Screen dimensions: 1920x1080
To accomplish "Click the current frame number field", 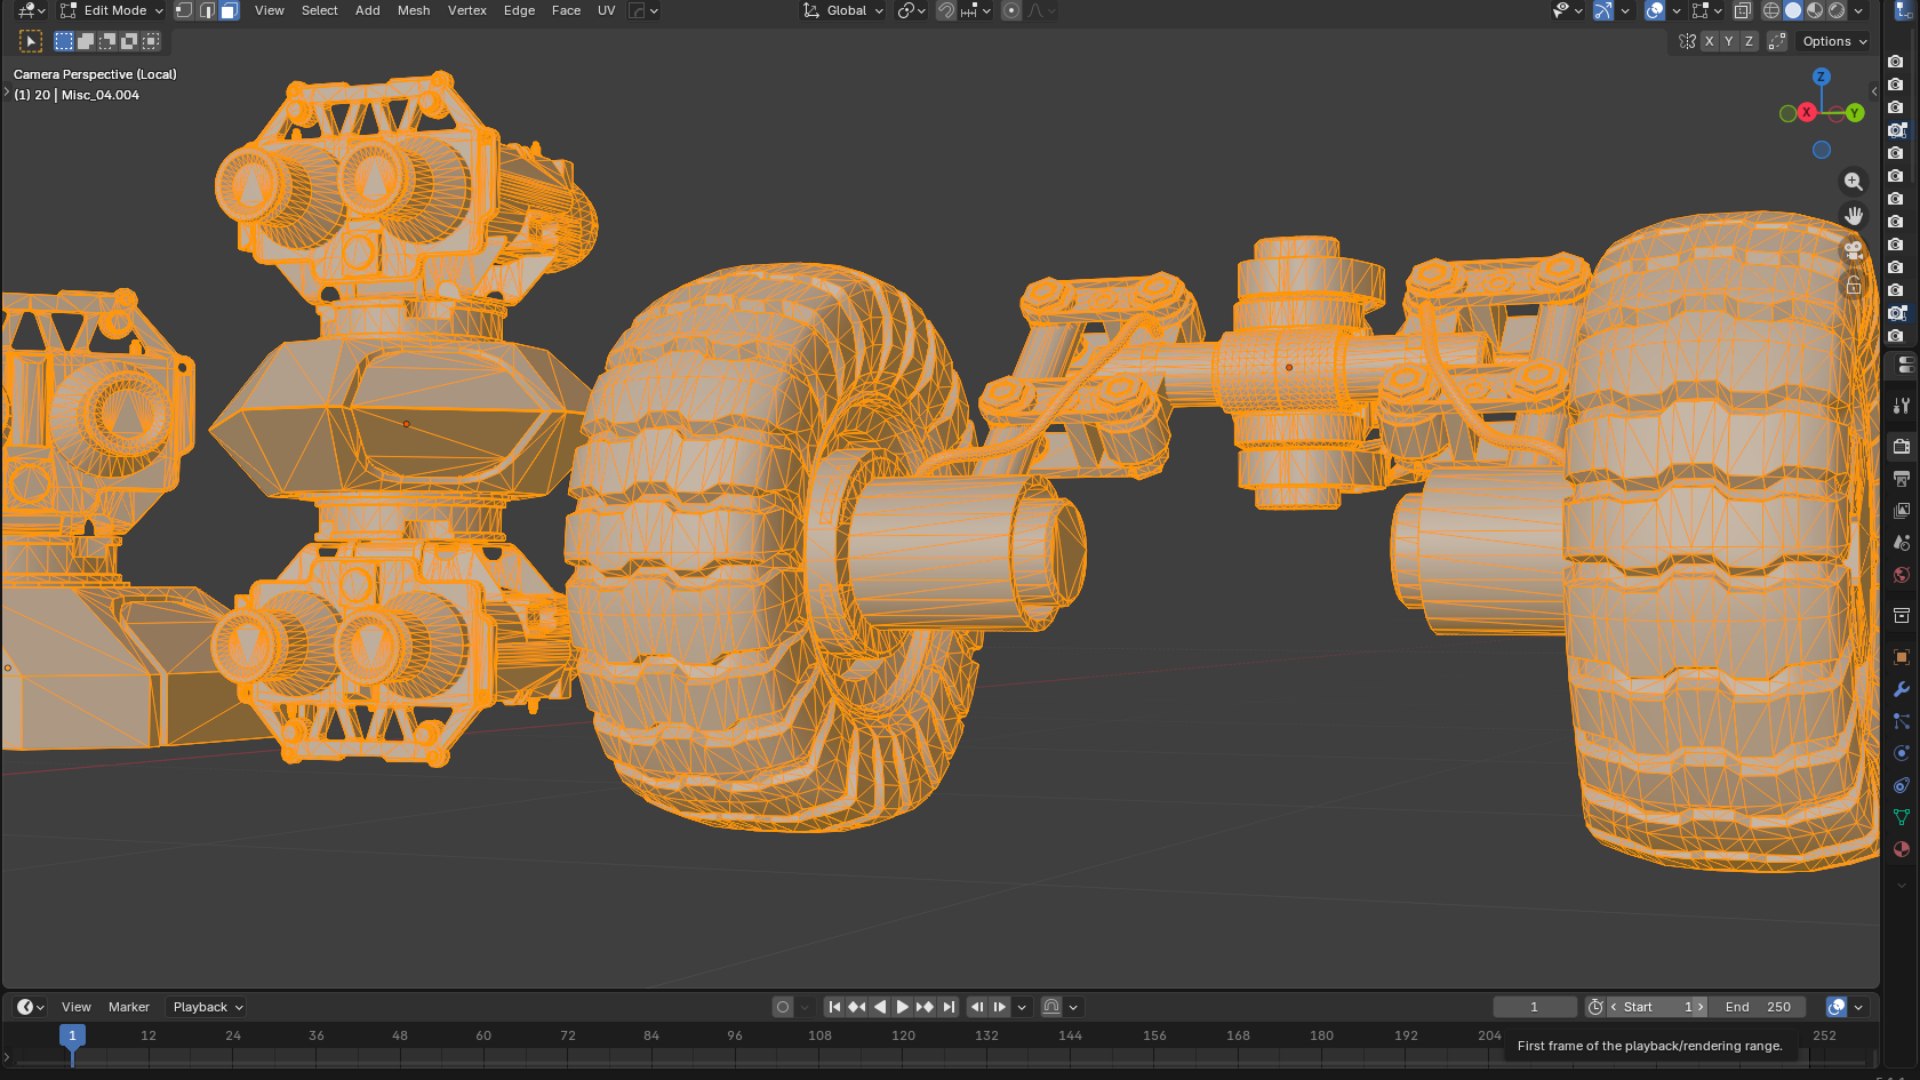I will click(1534, 1007).
